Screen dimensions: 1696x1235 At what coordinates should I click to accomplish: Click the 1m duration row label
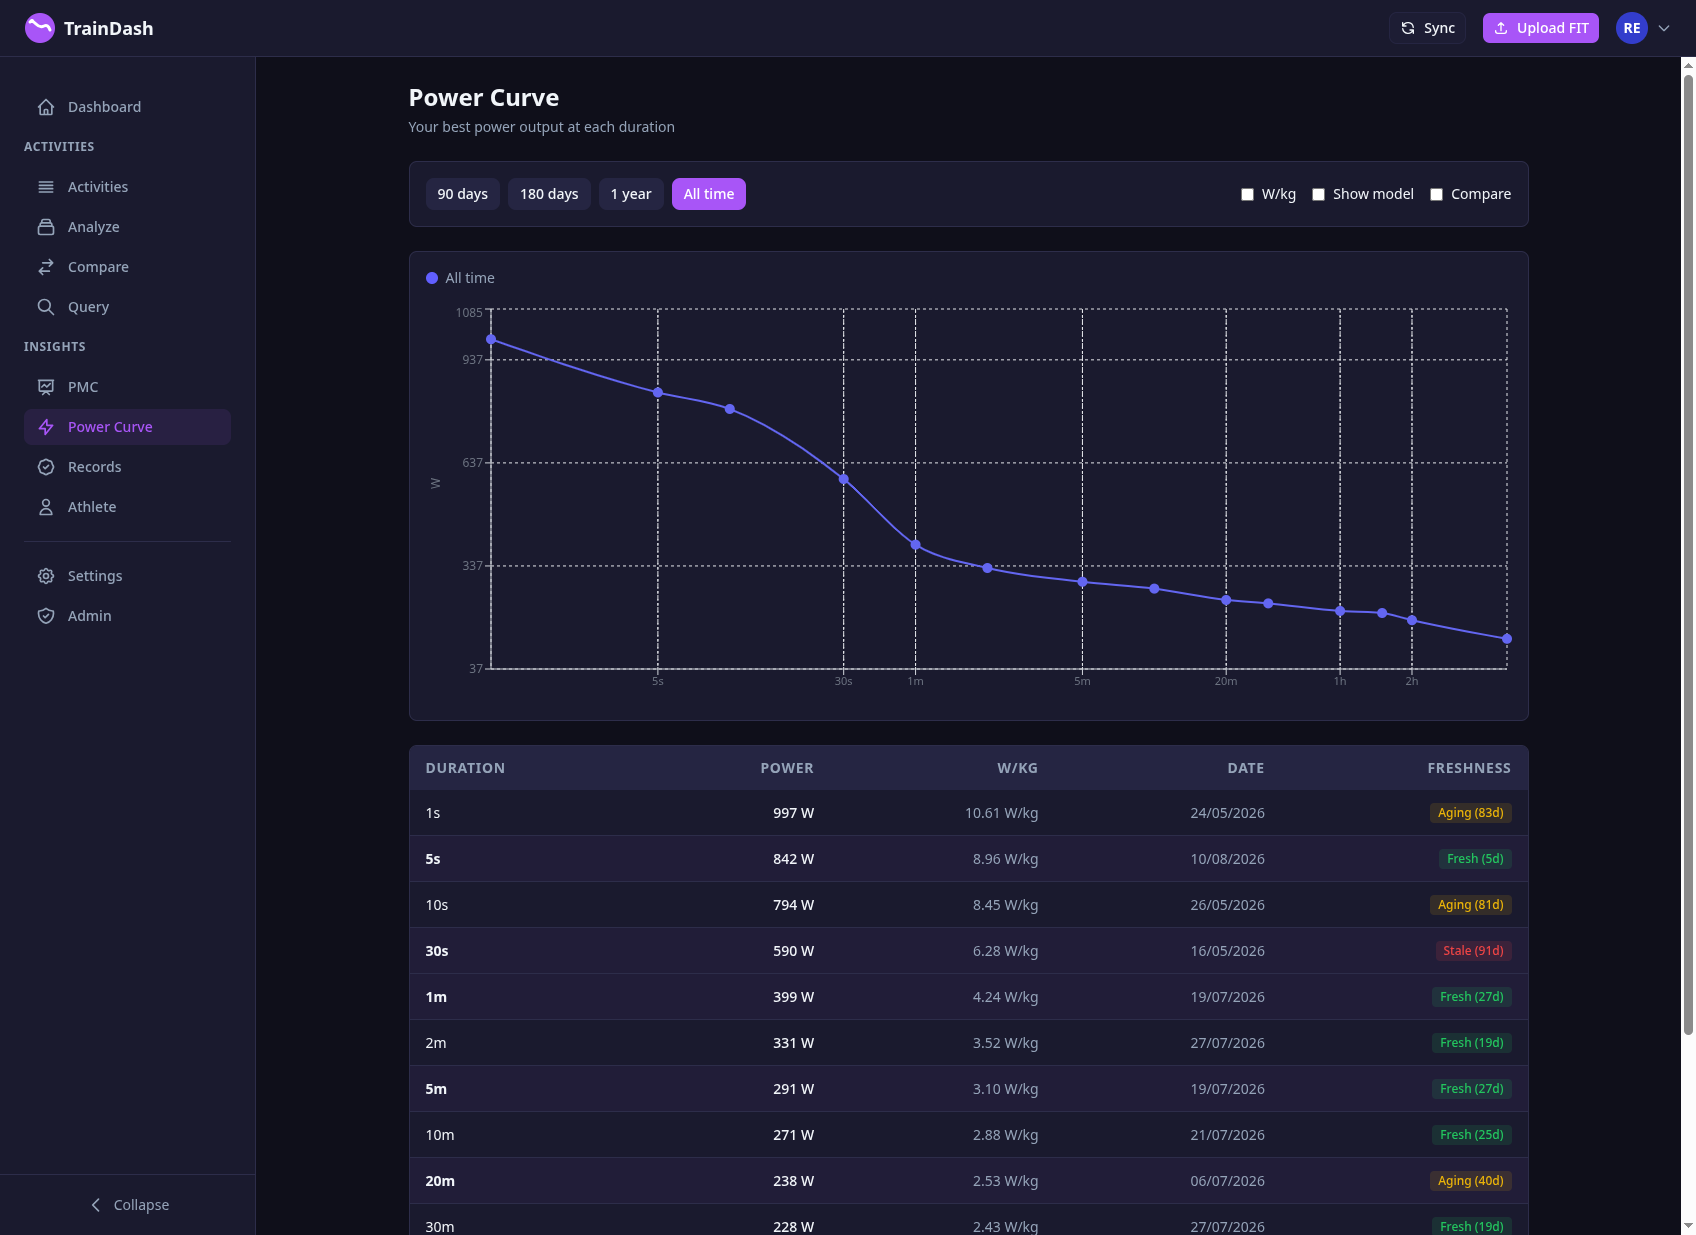(x=436, y=997)
